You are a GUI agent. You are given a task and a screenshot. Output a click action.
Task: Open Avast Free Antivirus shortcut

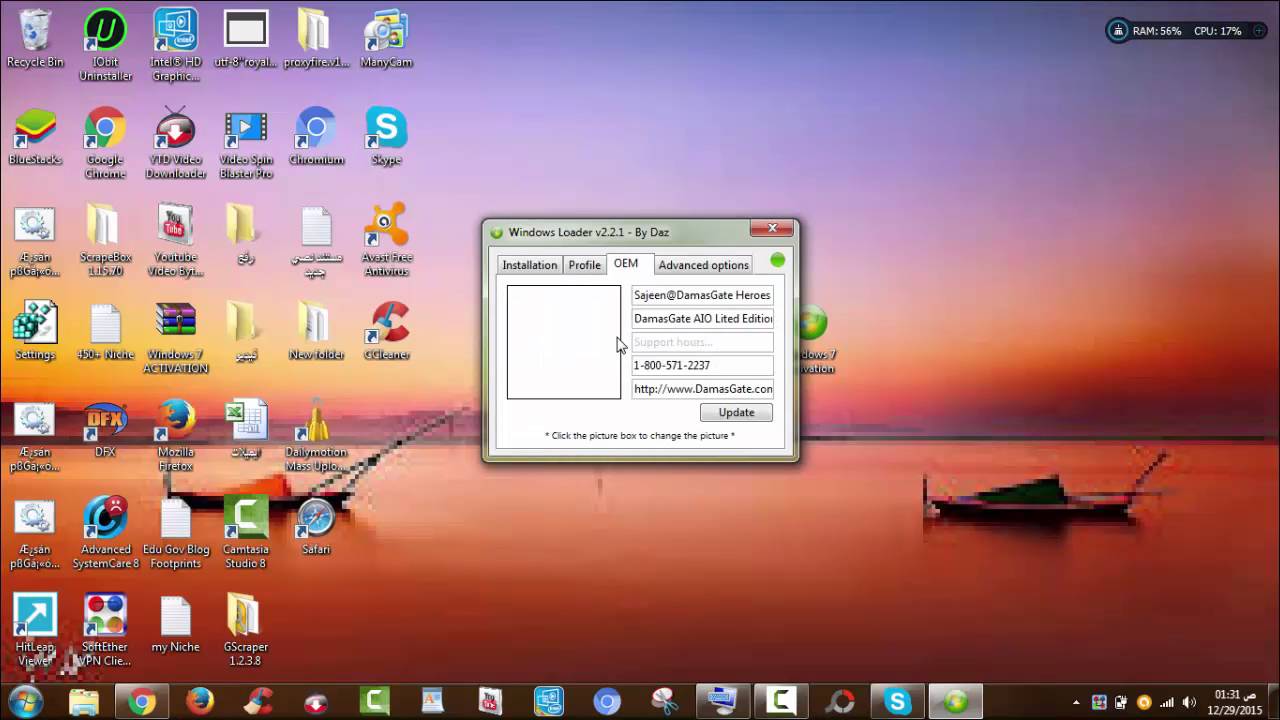coord(386,240)
